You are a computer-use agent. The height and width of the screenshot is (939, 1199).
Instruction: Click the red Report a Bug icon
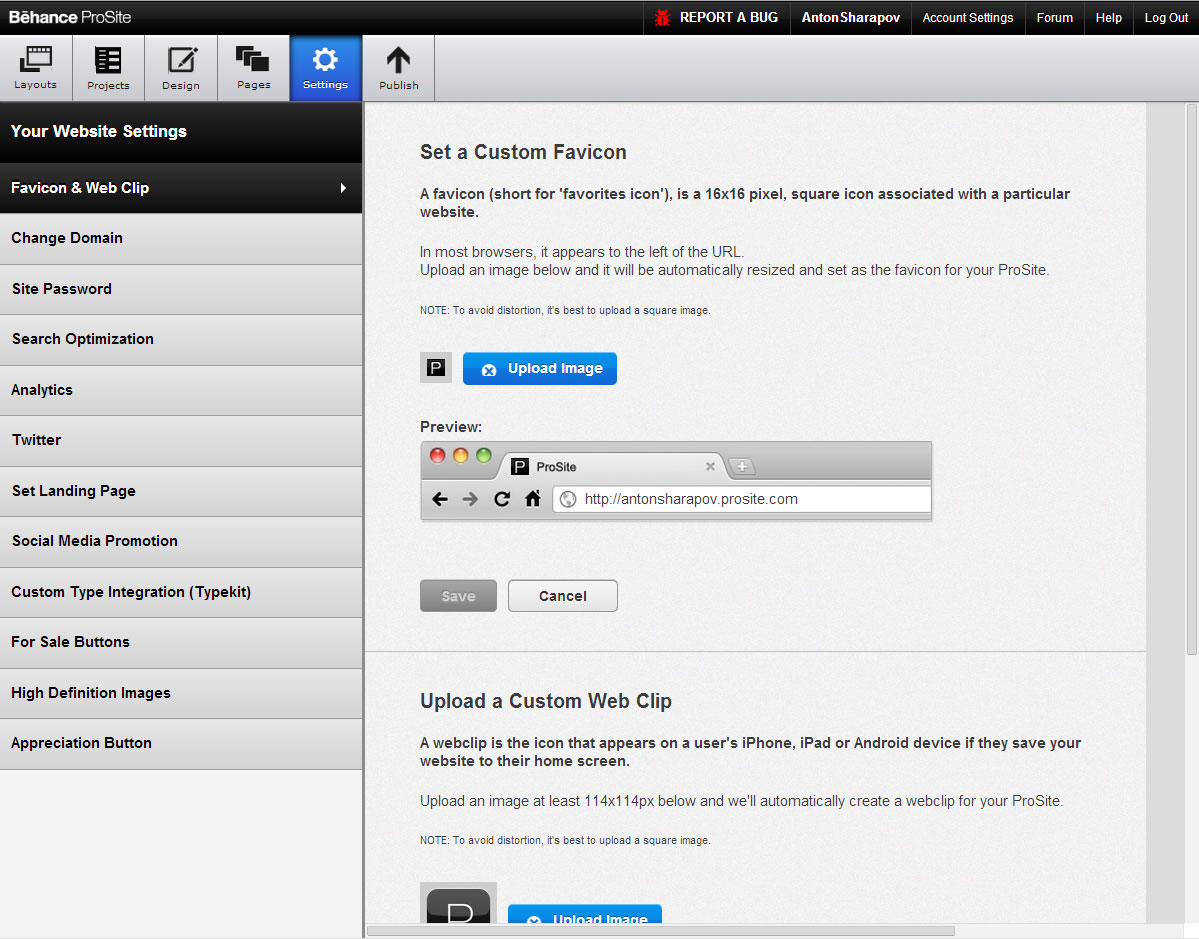pos(662,18)
